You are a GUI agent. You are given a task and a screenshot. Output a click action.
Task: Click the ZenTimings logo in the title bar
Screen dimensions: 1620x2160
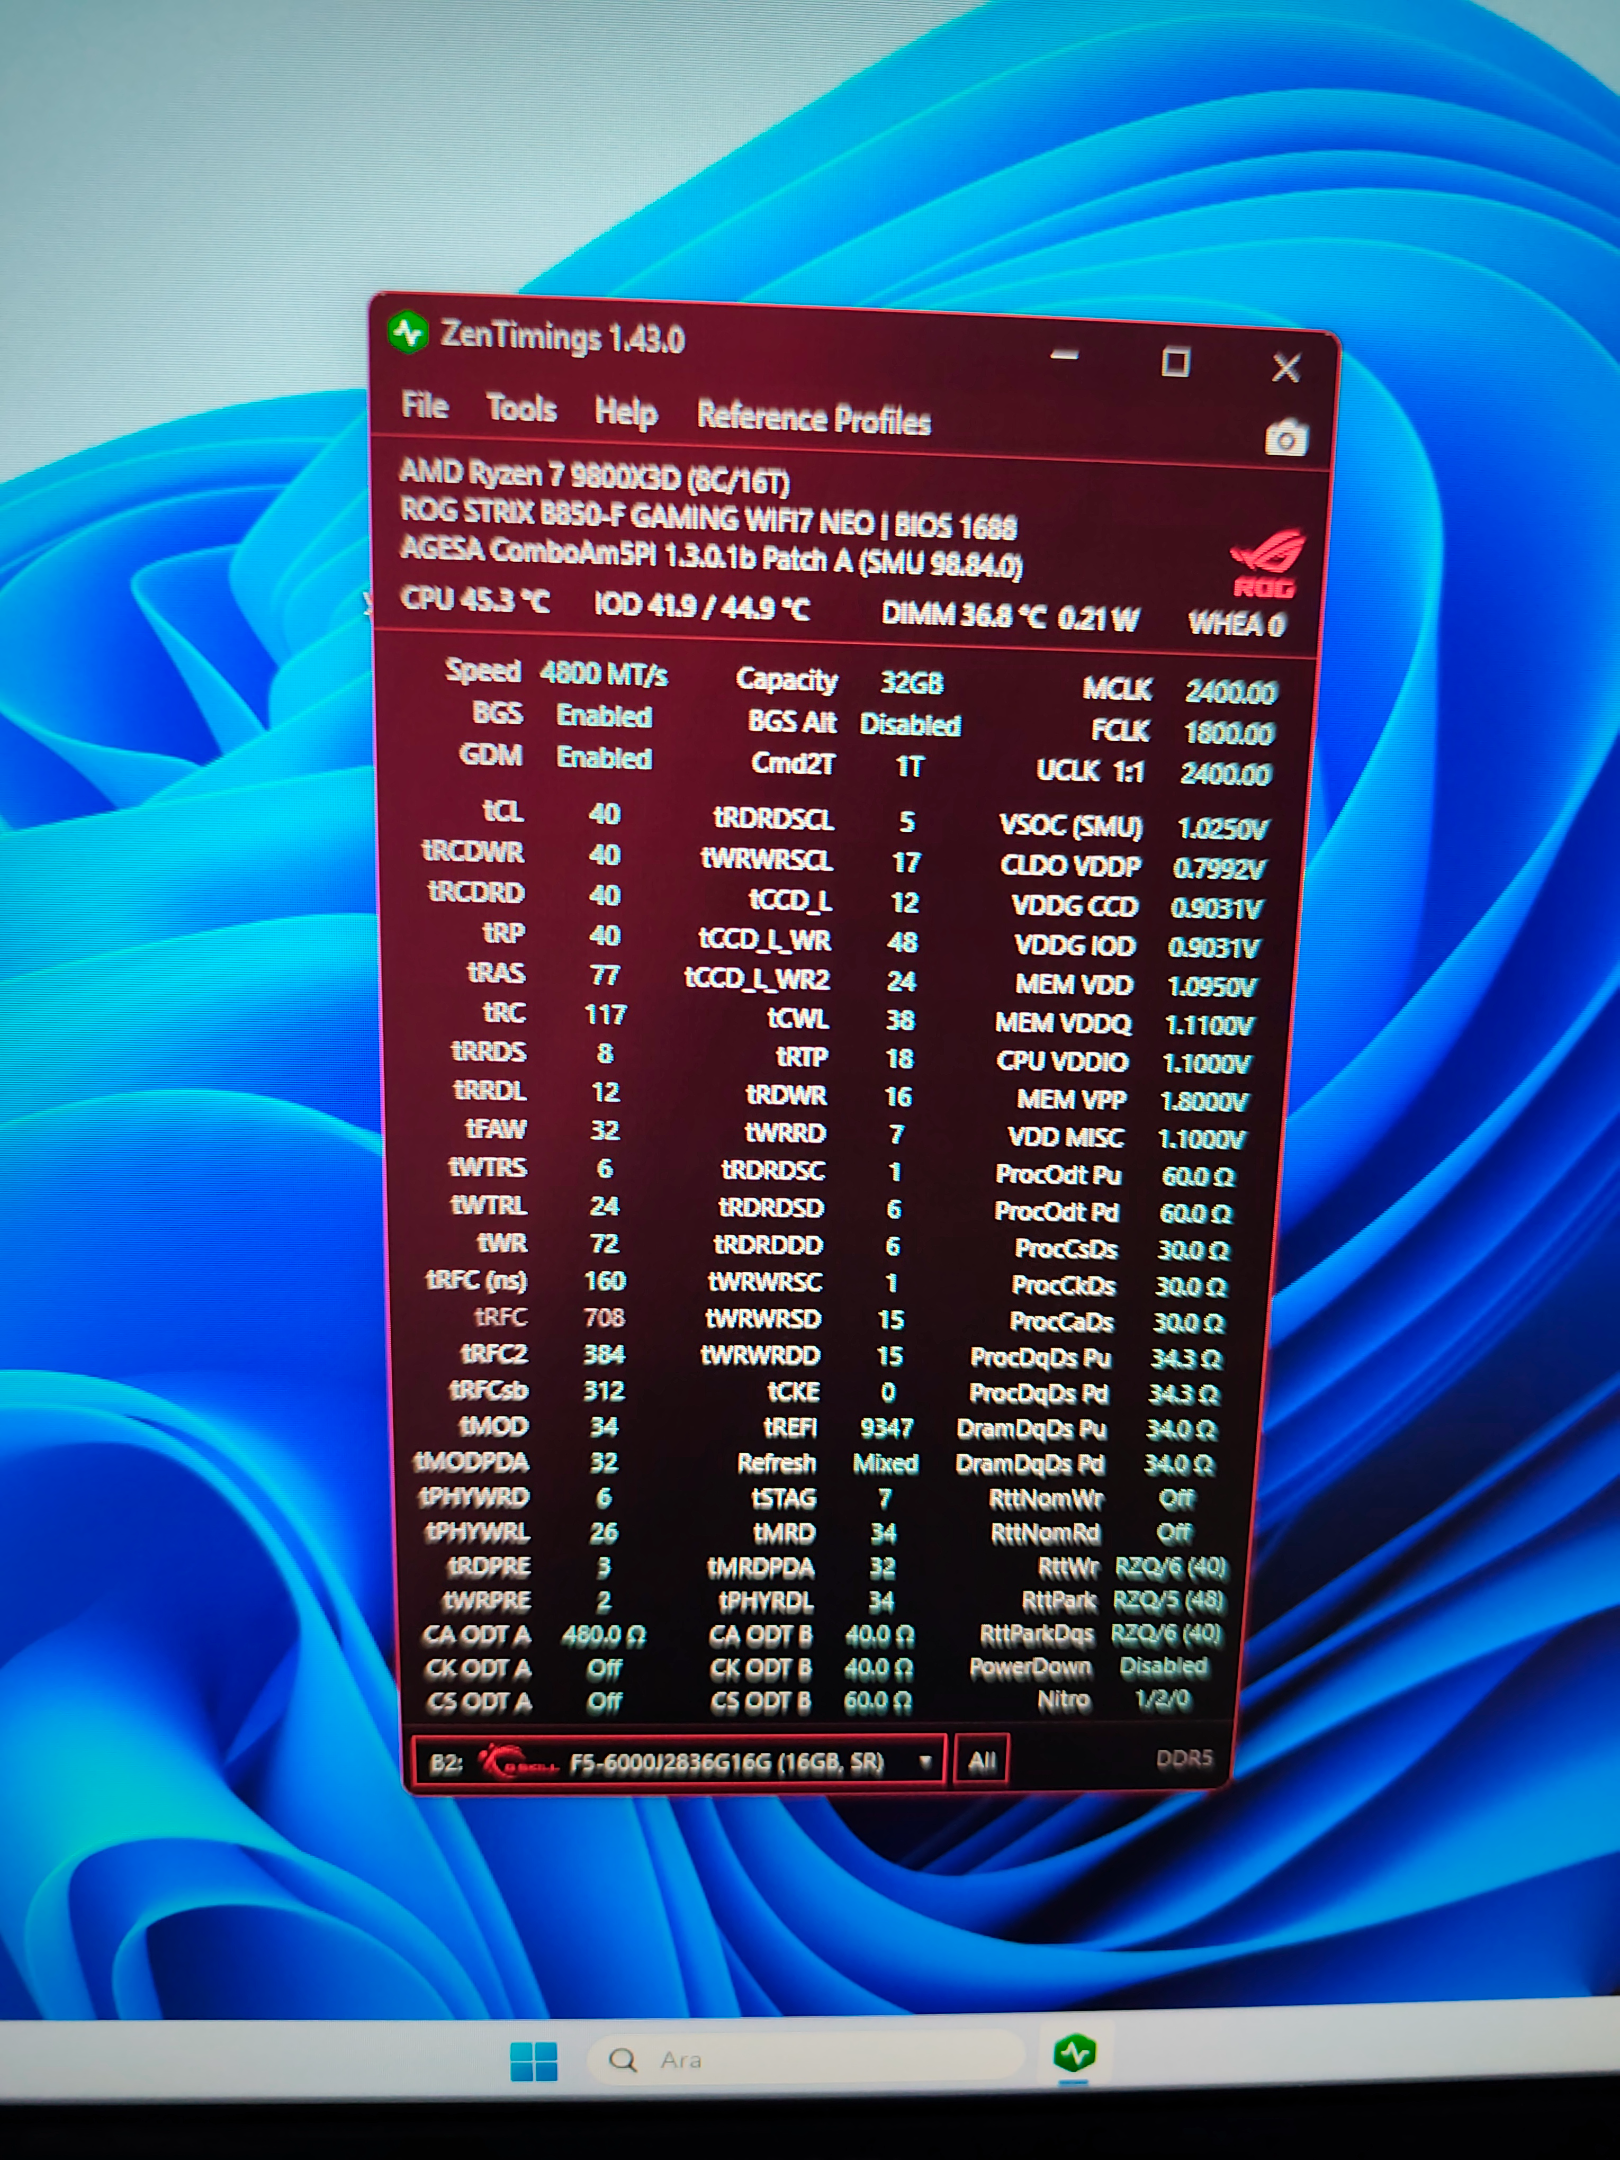[x=408, y=332]
